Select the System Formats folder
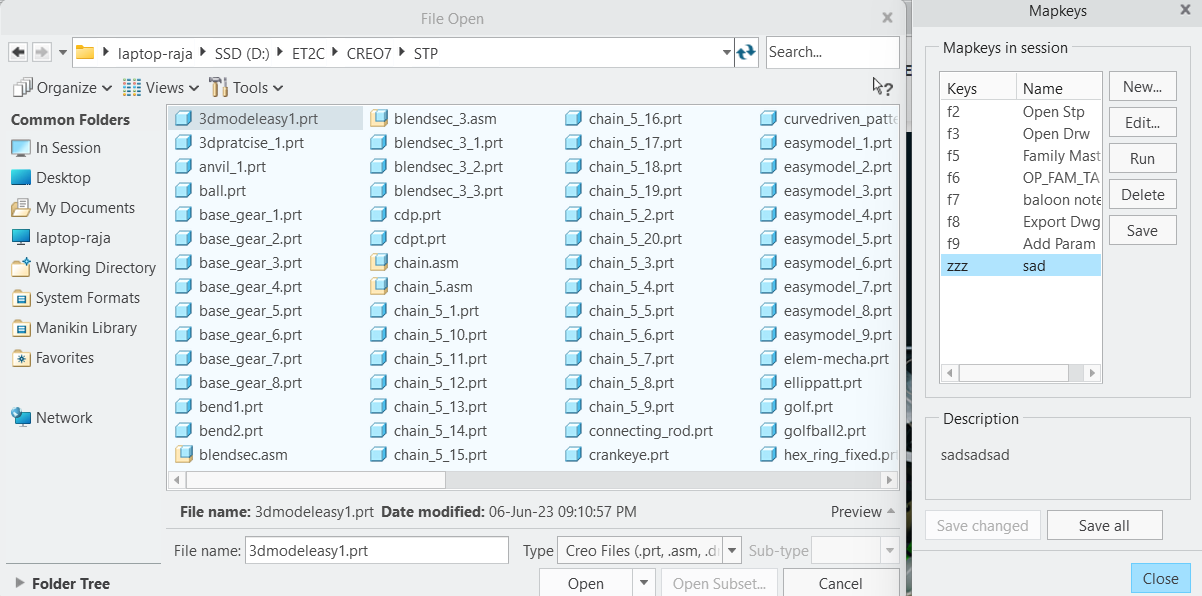The width and height of the screenshot is (1202, 596). tap(88, 298)
